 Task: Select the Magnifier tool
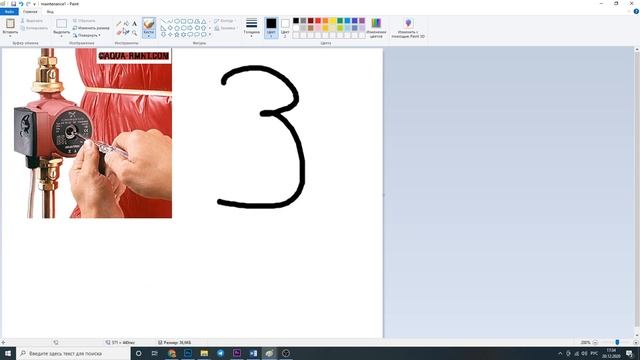click(134, 32)
